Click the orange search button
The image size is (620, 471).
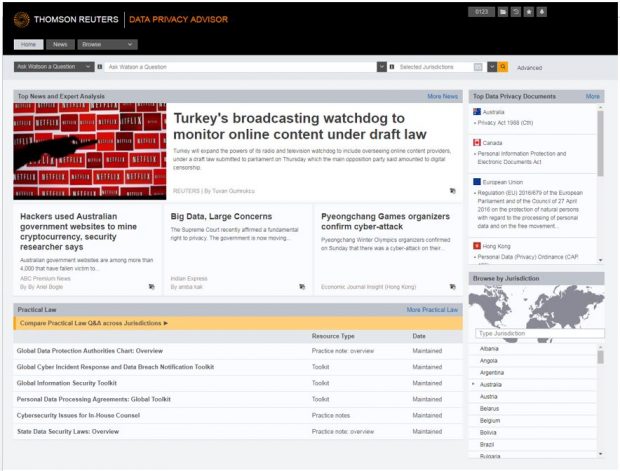503,67
